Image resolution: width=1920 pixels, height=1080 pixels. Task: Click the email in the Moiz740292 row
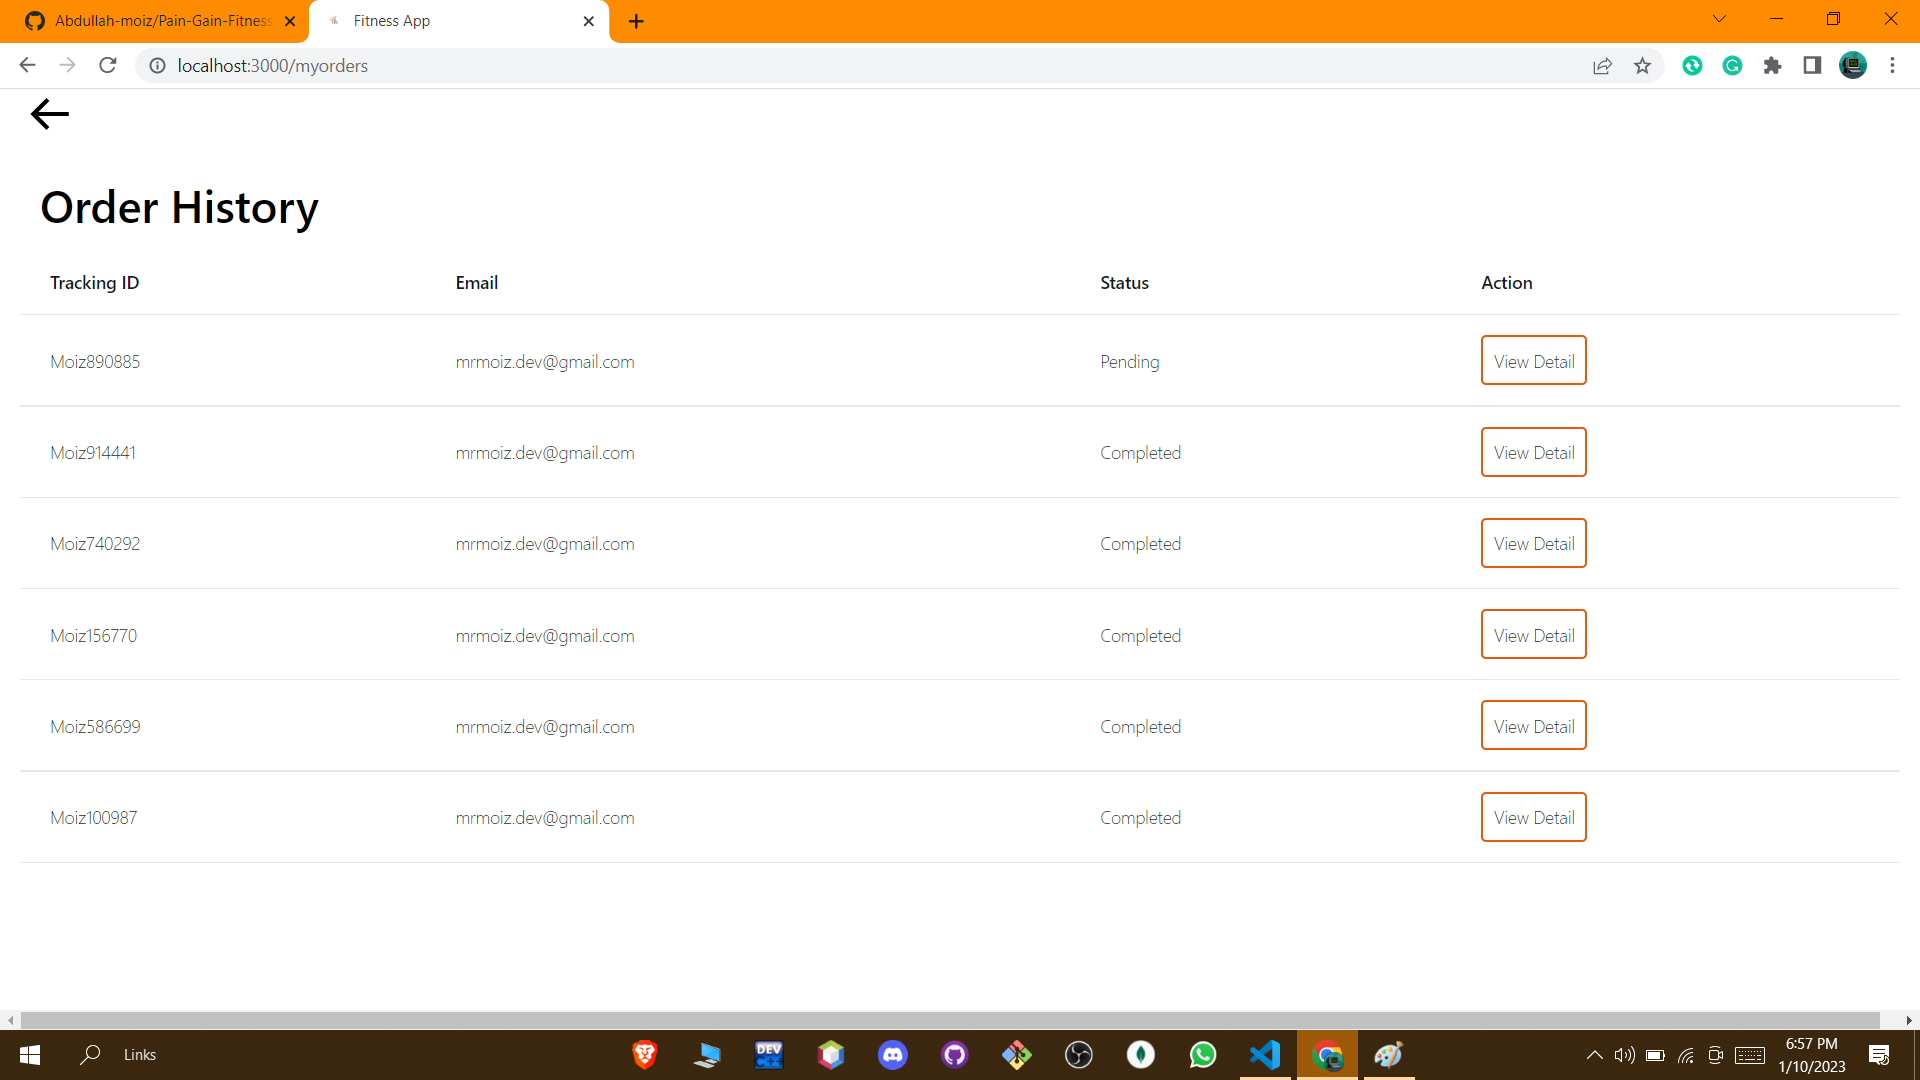(544, 544)
